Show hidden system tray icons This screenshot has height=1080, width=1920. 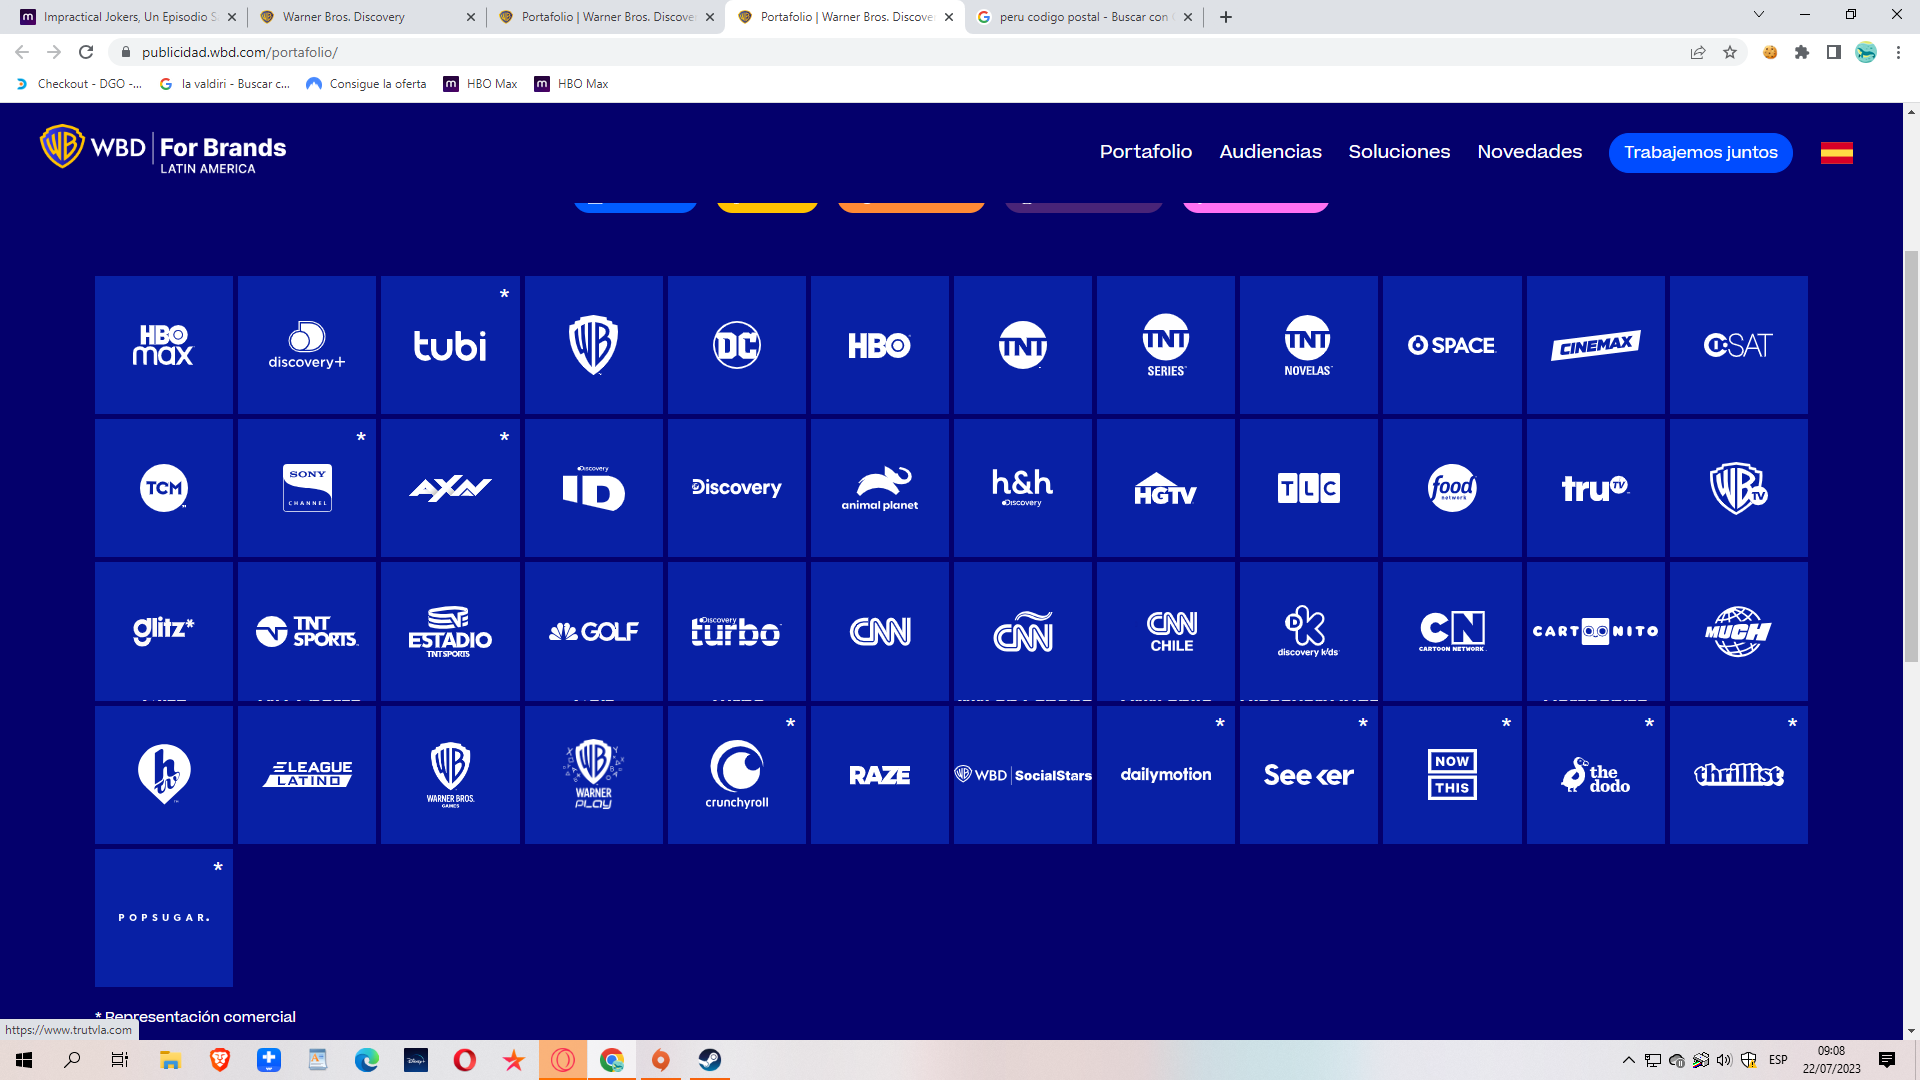tap(1628, 1060)
